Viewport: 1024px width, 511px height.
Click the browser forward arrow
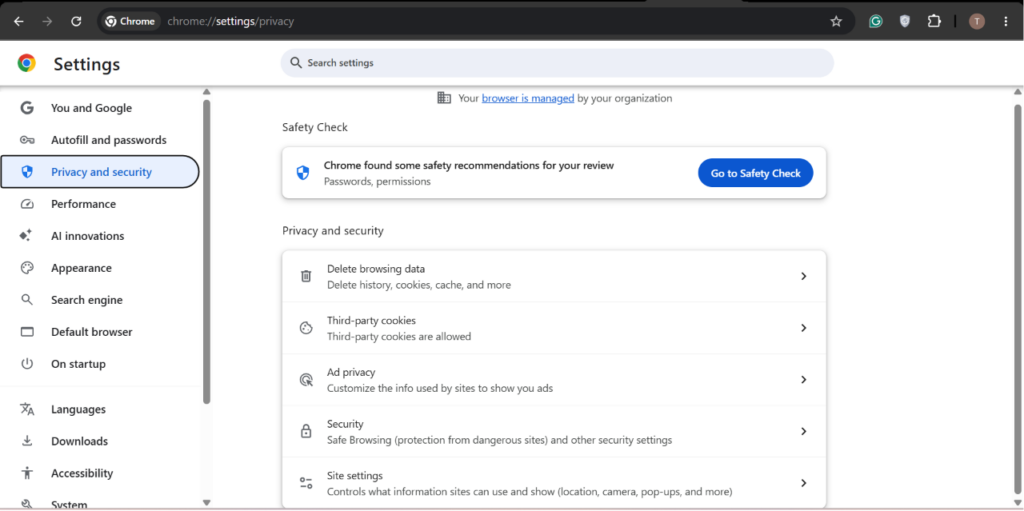[x=47, y=22]
